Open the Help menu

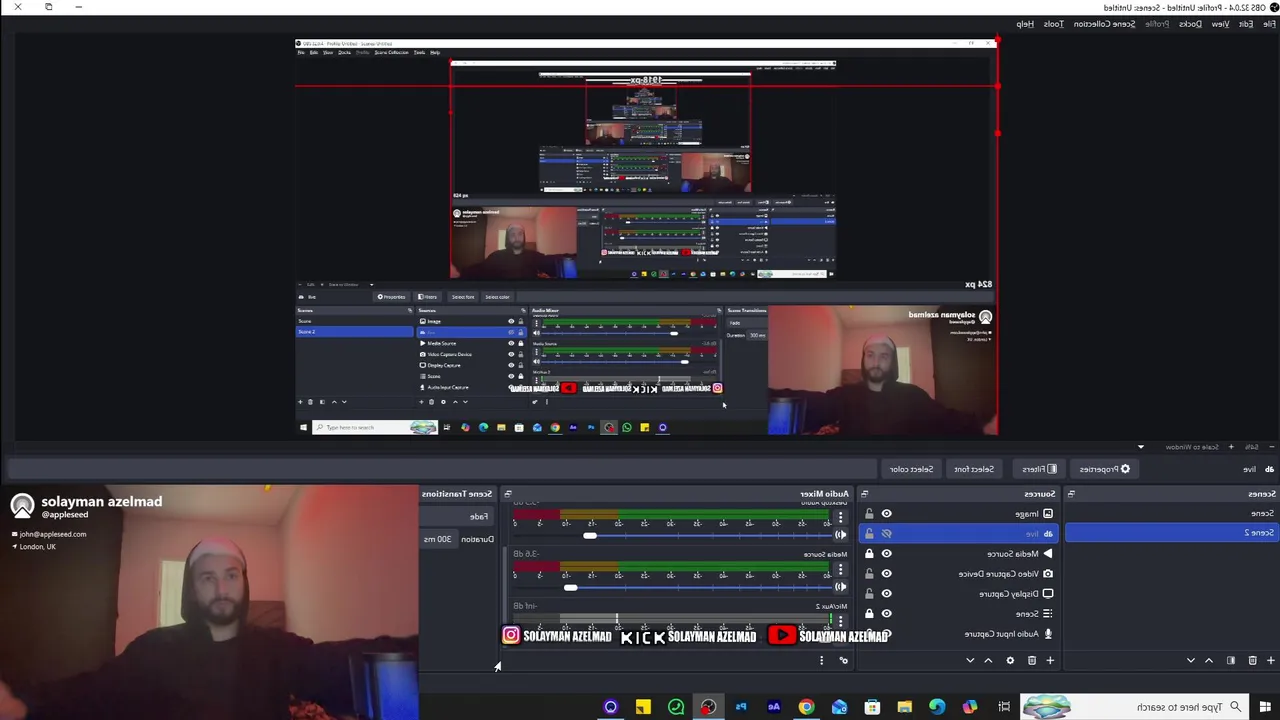pyautogui.click(x=1026, y=24)
